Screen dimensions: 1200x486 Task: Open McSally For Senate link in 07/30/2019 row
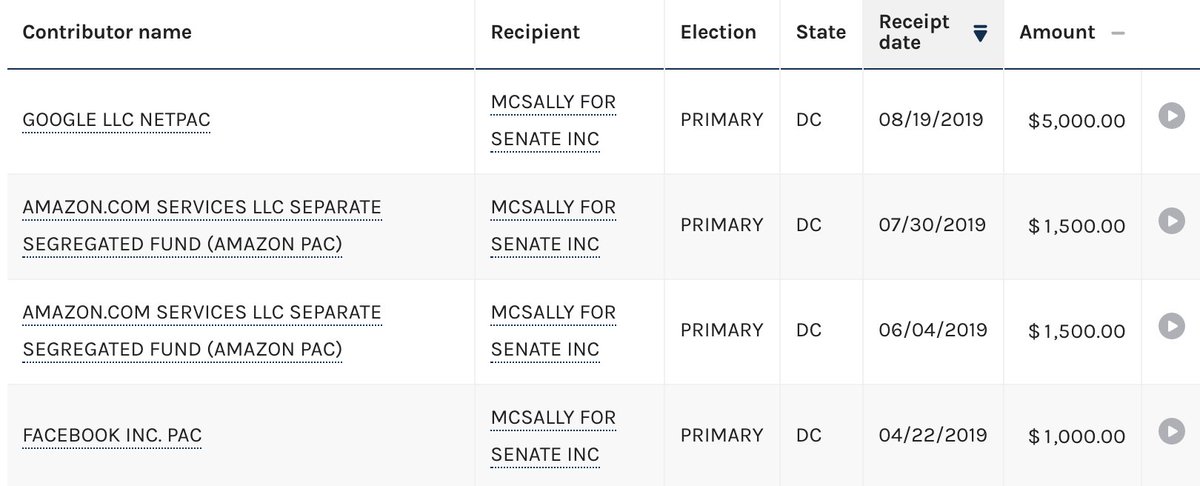point(553,226)
